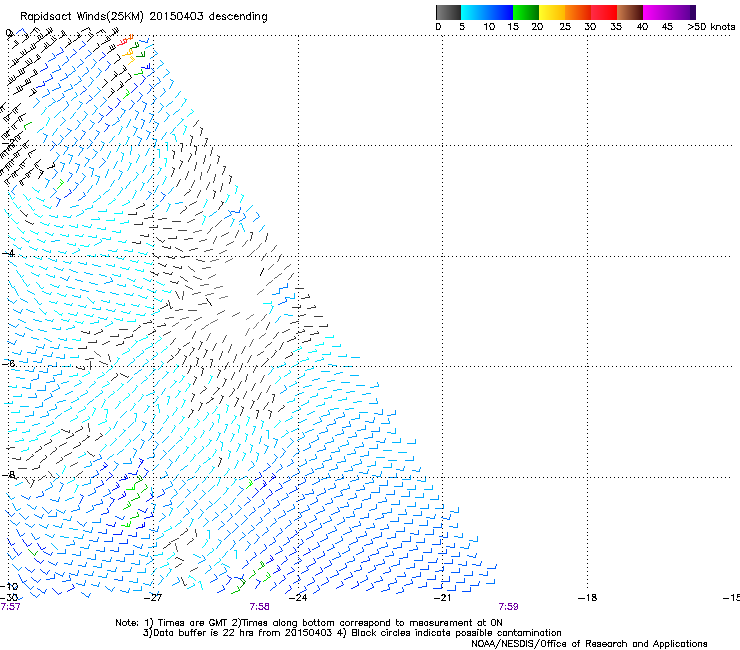The image size is (740, 650).
Task: Click the latitude label "-8"
Action: click(x=8, y=474)
